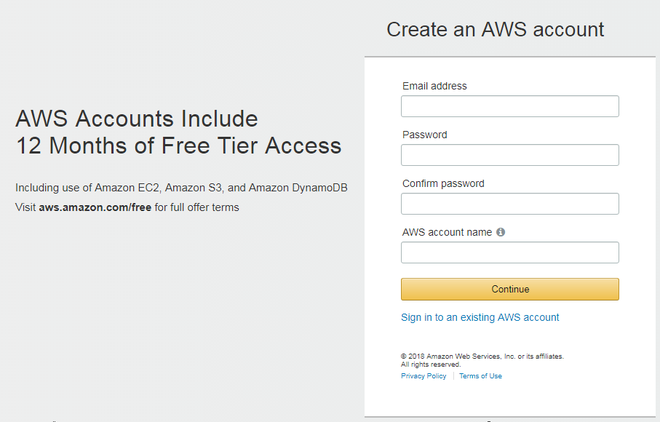Click the AWS account name label

click(x=446, y=232)
